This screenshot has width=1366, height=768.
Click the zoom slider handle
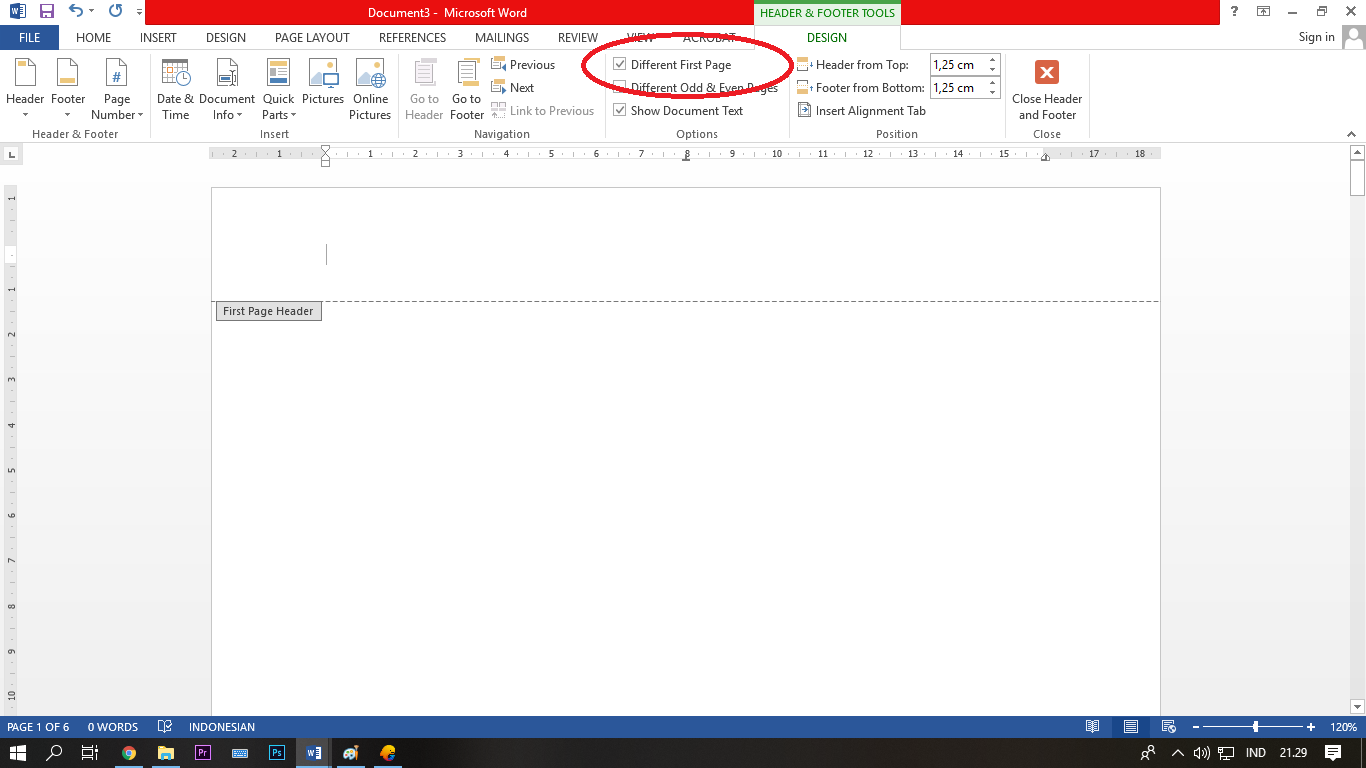click(1255, 727)
